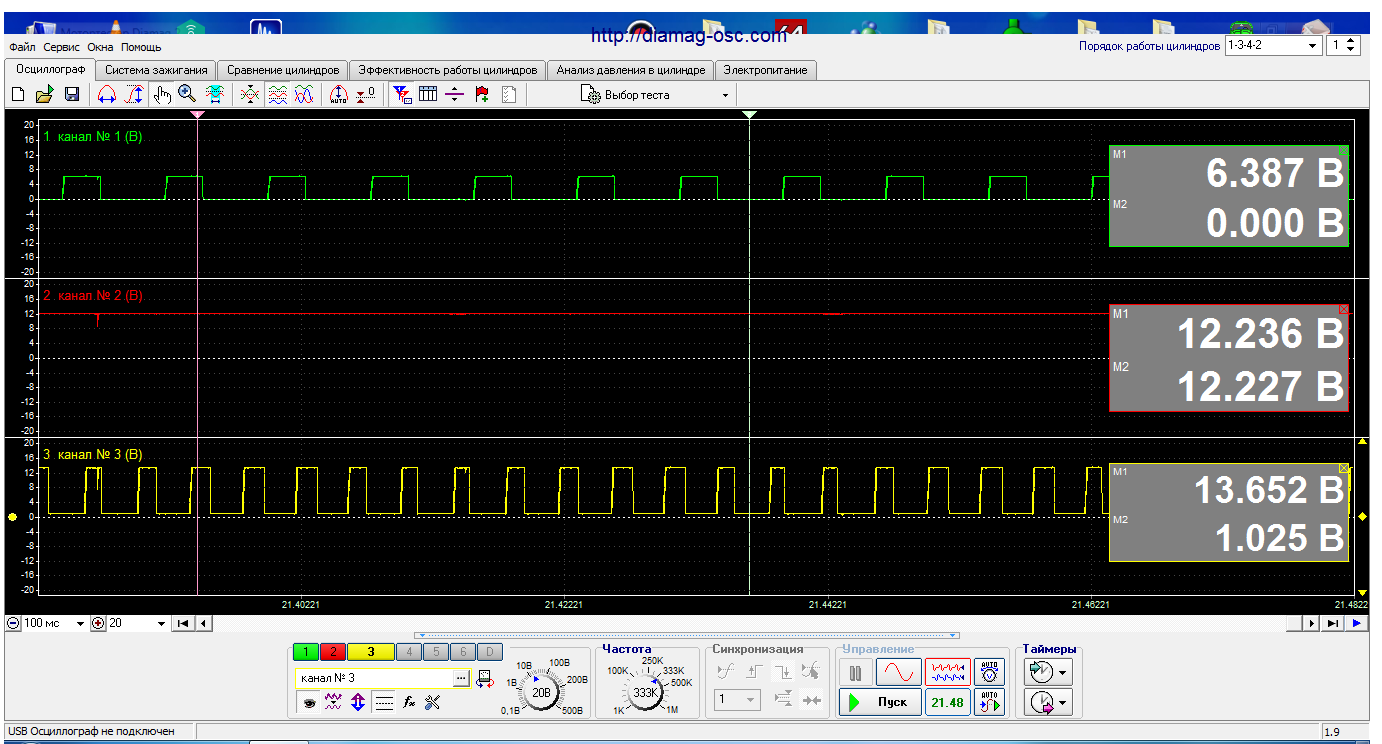Toggle channel 6 gray button
The height and width of the screenshot is (744, 1382).
coord(463,652)
